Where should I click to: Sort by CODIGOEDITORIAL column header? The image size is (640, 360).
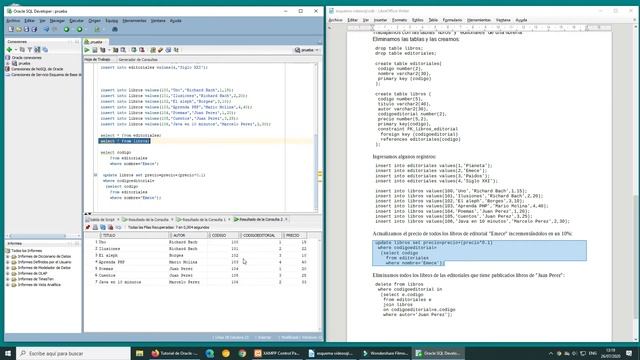point(261,236)
